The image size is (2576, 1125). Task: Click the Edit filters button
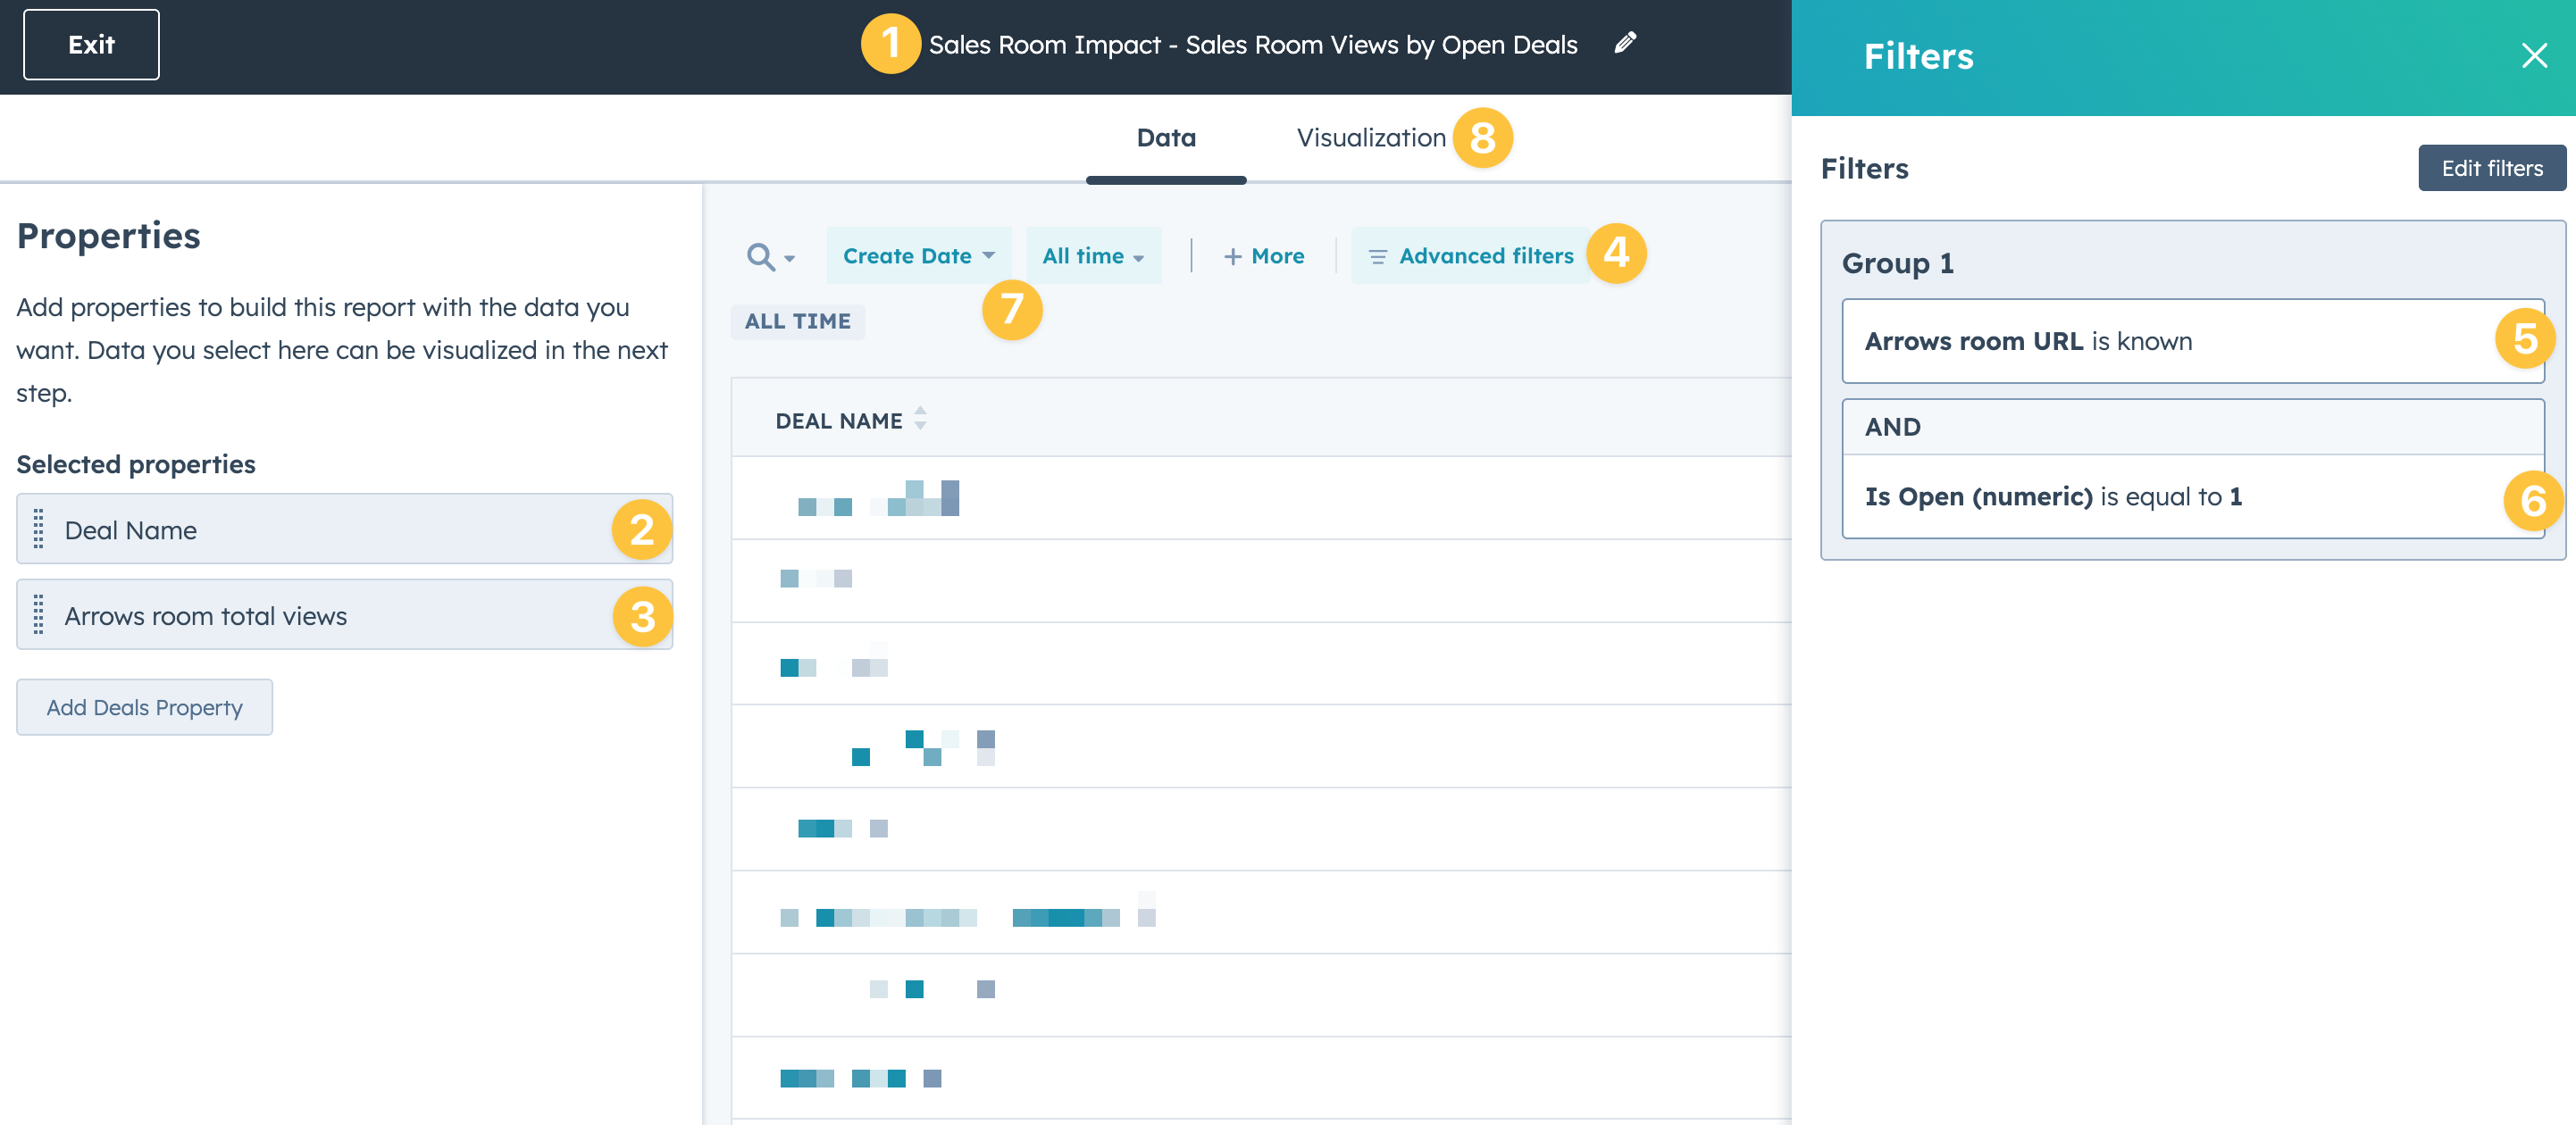[2491, 168]
